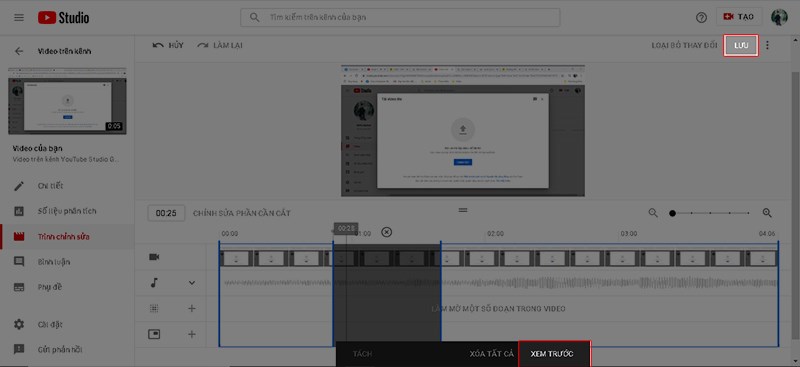Click the 03:00 mark on the timeline ruler

coord(629,234)
